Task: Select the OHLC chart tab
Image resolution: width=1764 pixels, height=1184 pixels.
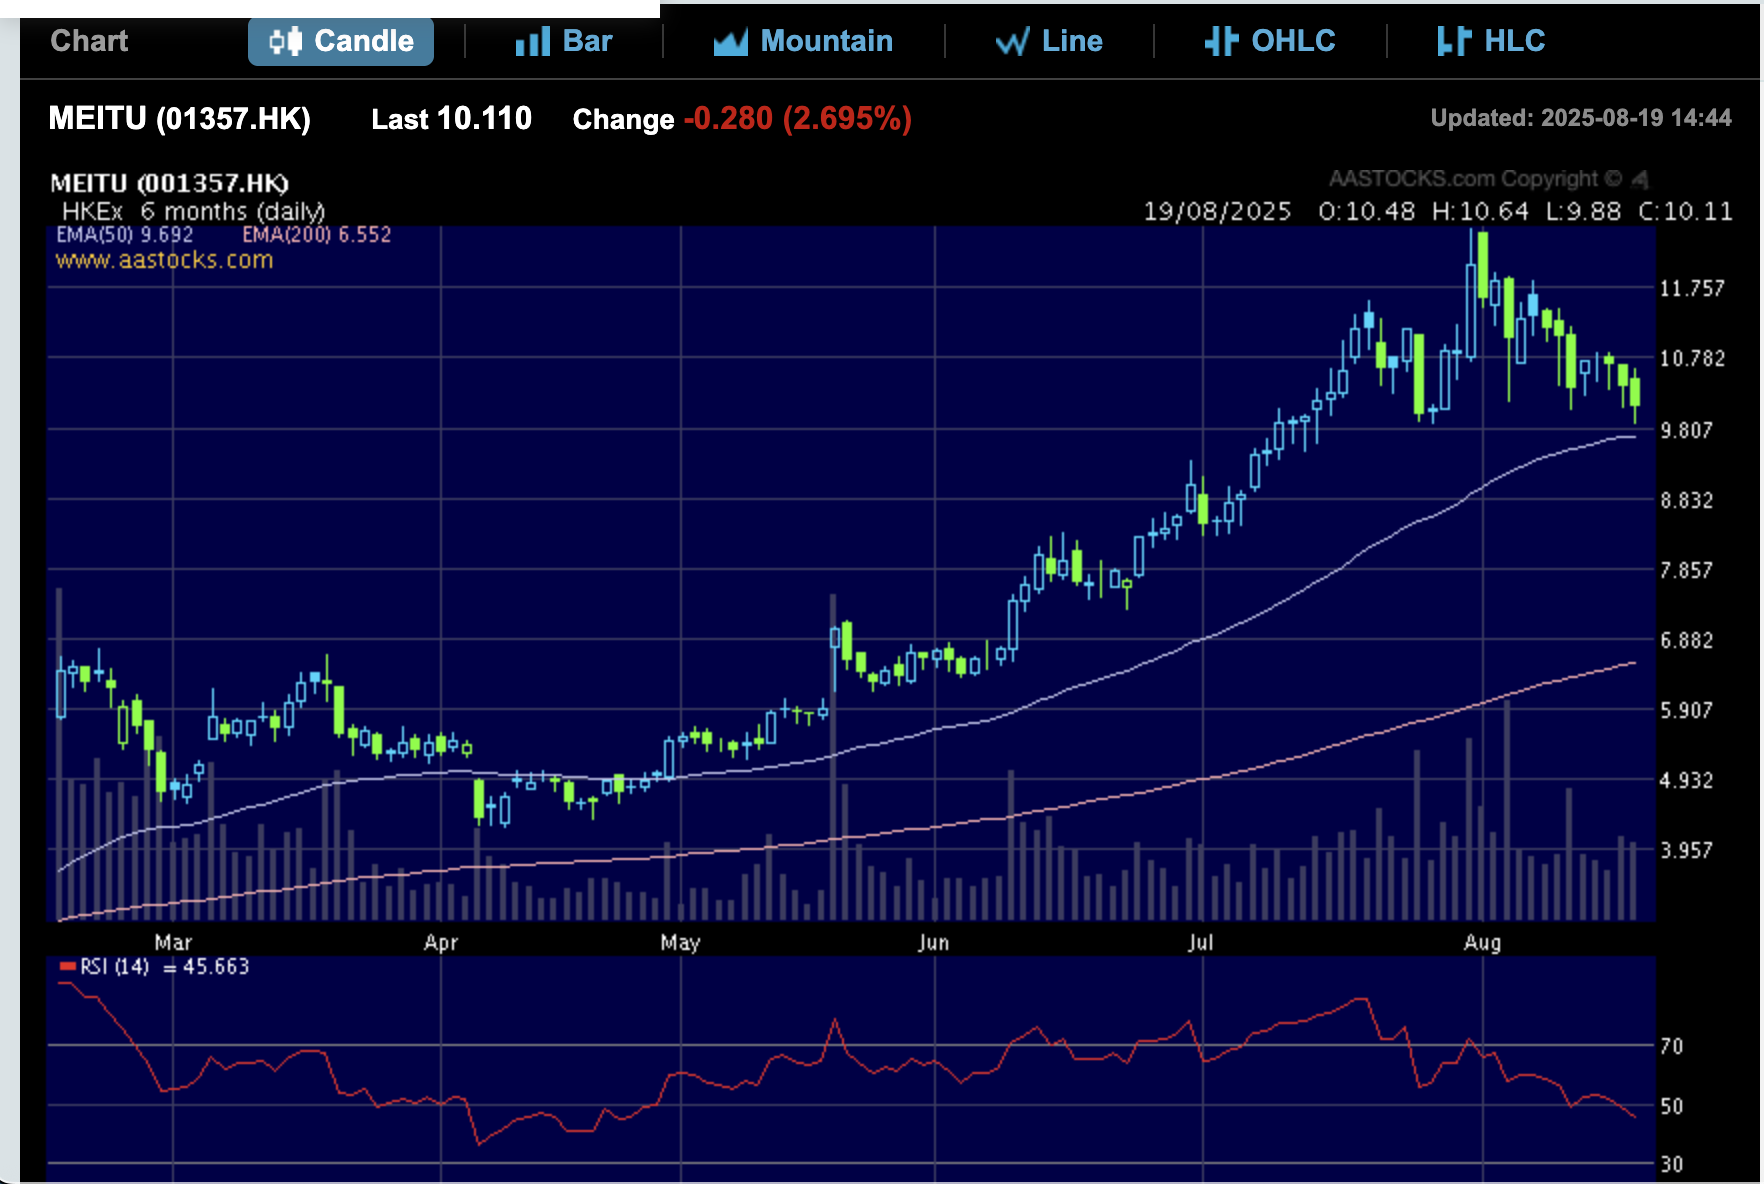Action: click(x=1270, y=41)
